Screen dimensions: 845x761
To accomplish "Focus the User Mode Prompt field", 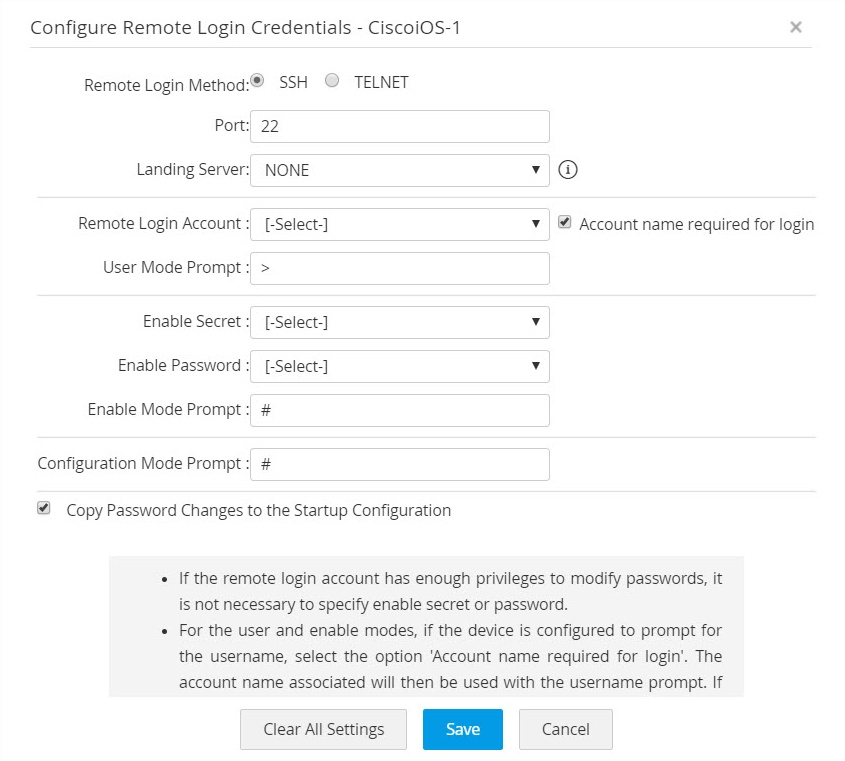I will point(399,268).
